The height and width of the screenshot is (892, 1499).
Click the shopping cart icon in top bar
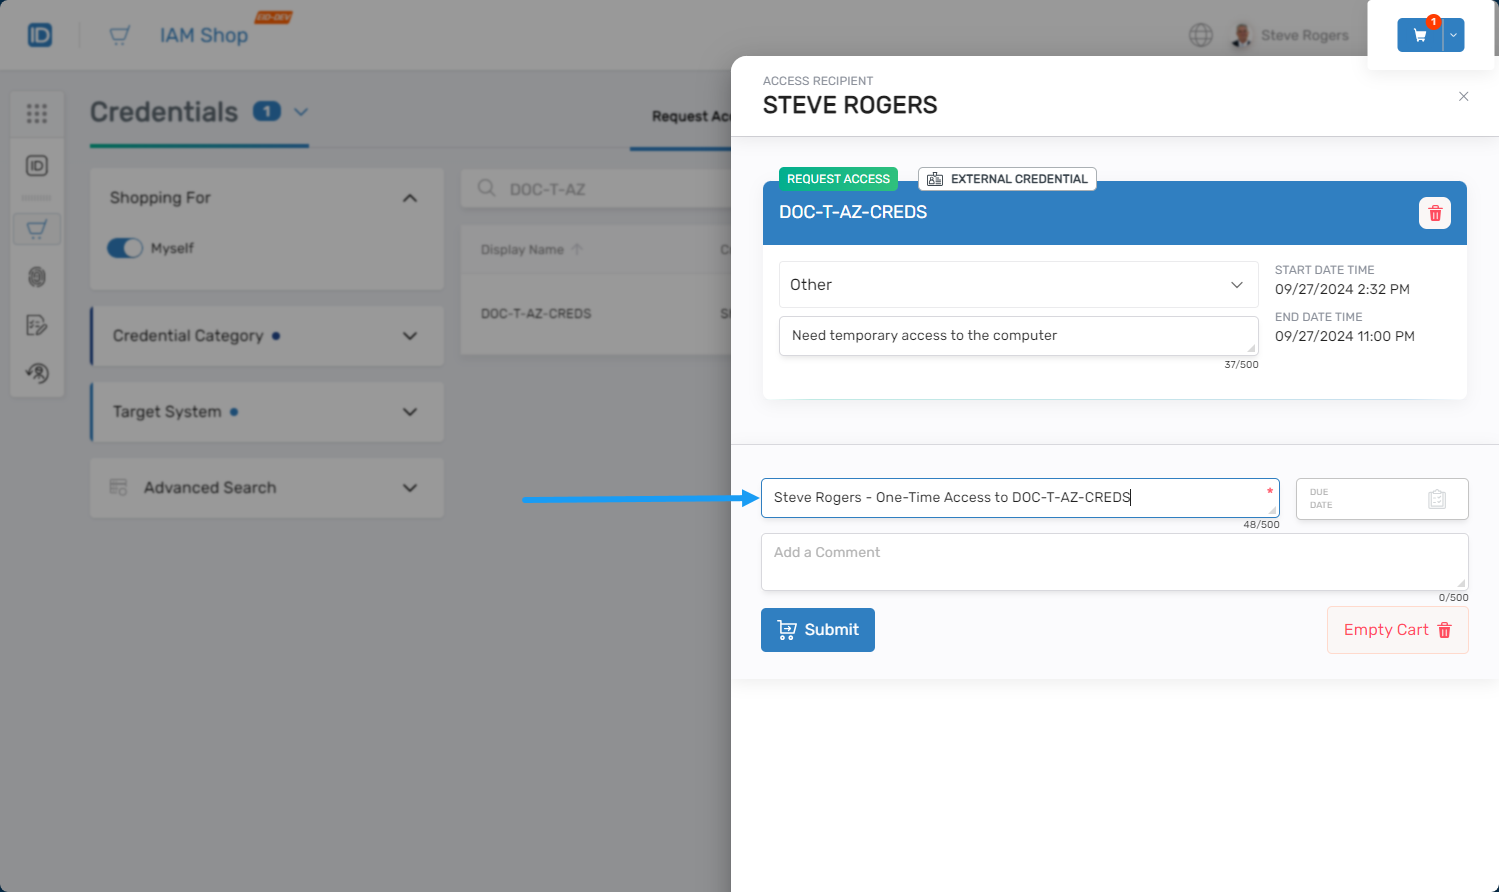click(x=1419, y=35)
